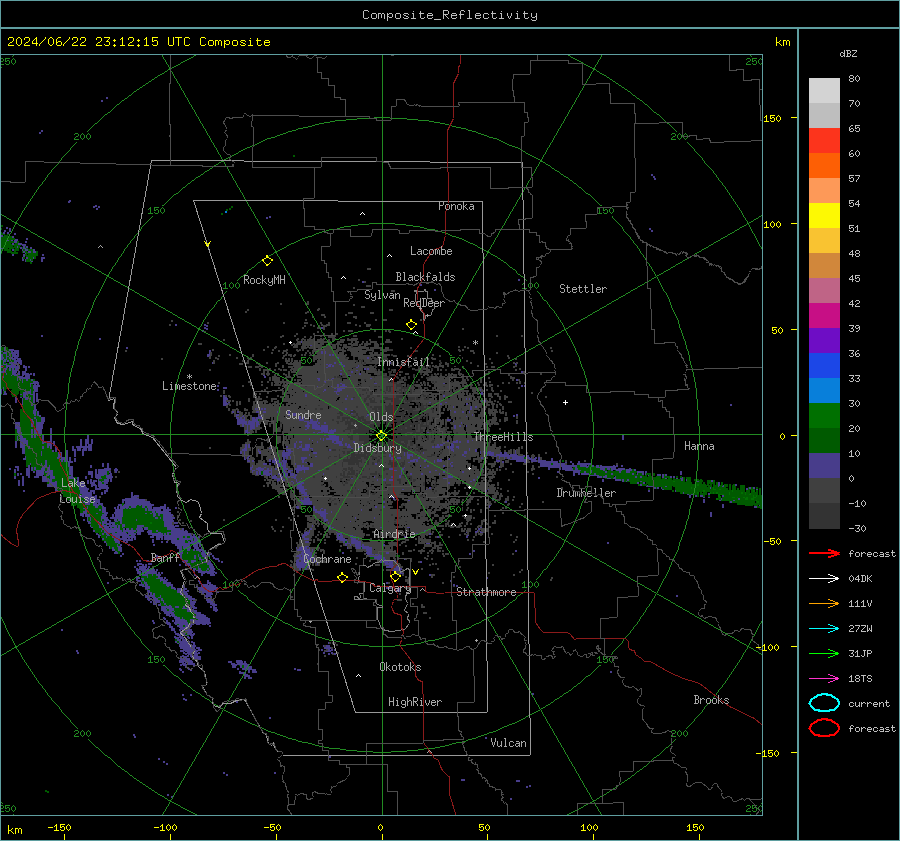Screen dimensions: 900x841
Task: Click the Strathmore label
Action: click(x=486, y=592)
